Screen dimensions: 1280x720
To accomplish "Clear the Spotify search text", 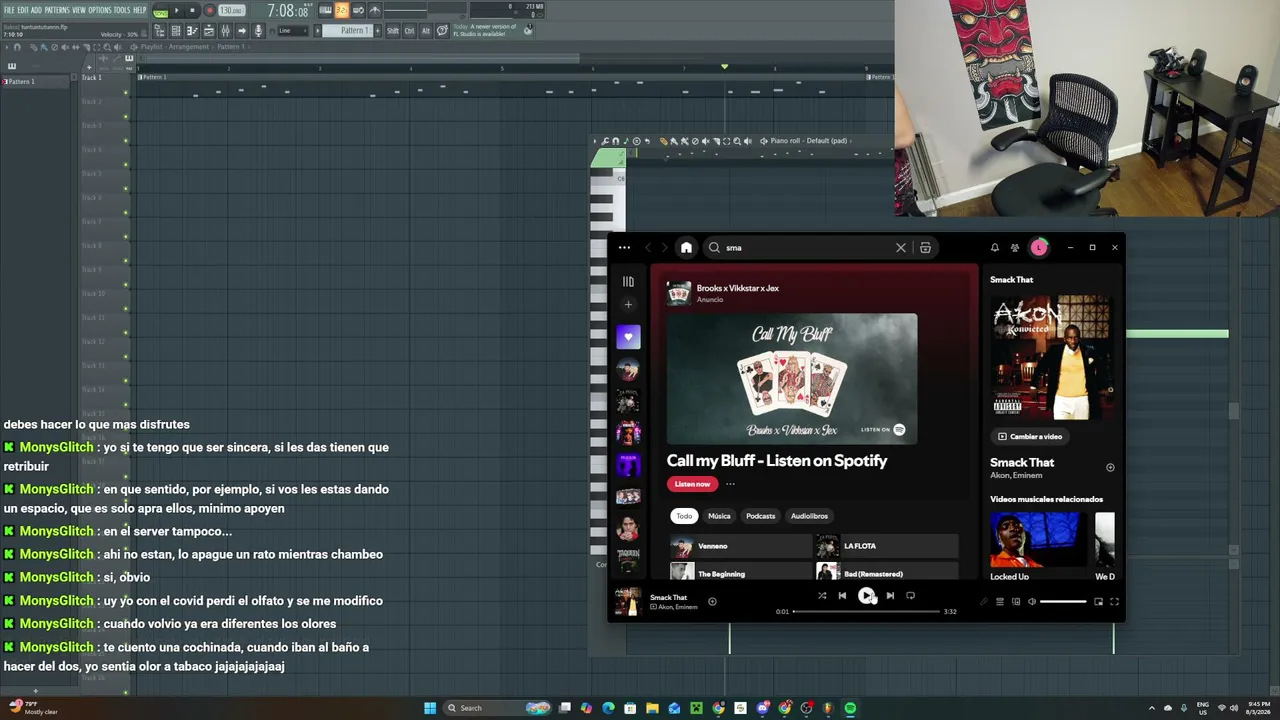I will [x=901, y=248].
